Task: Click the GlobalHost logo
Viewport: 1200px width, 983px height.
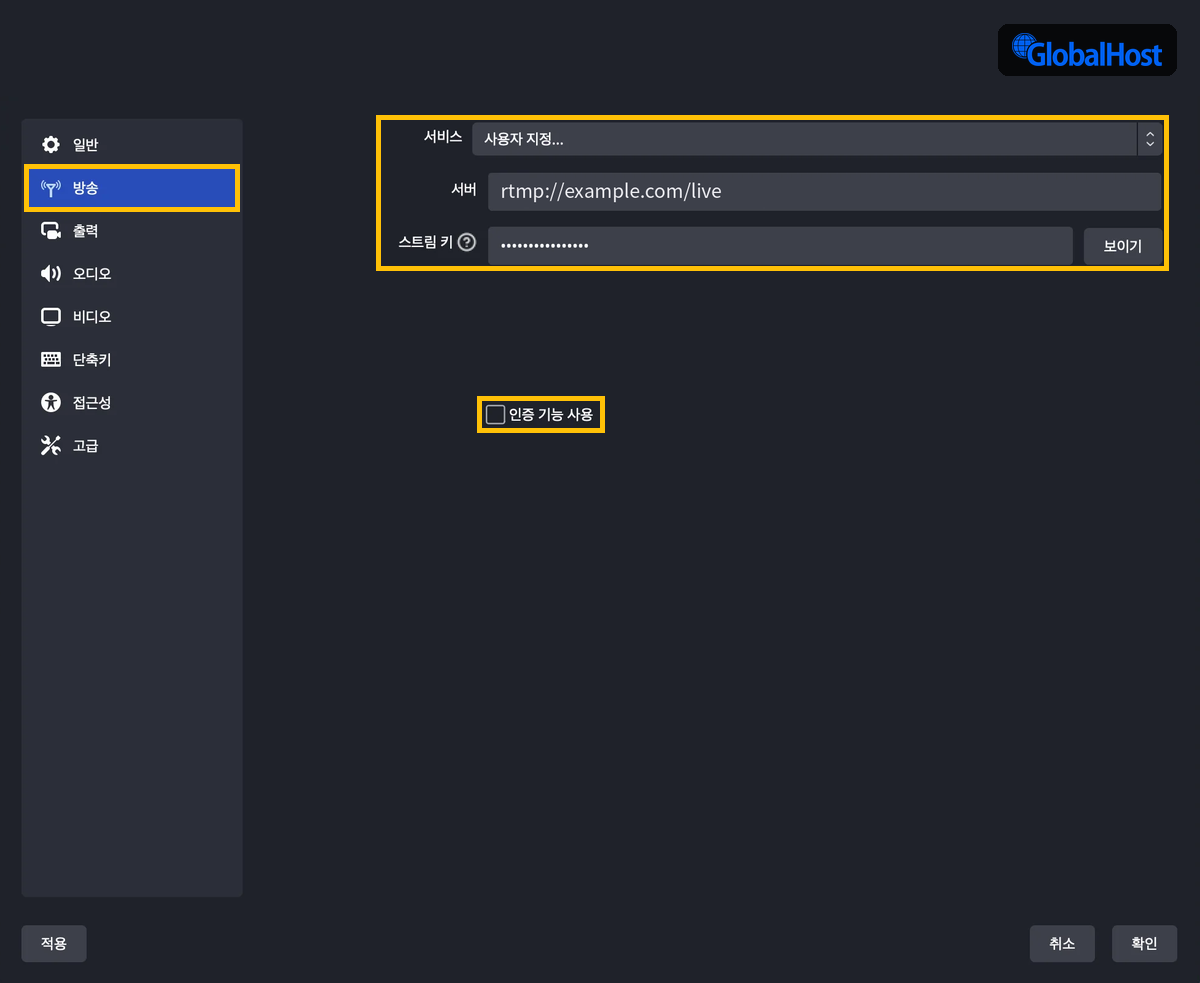Action: coord(1087,50)
